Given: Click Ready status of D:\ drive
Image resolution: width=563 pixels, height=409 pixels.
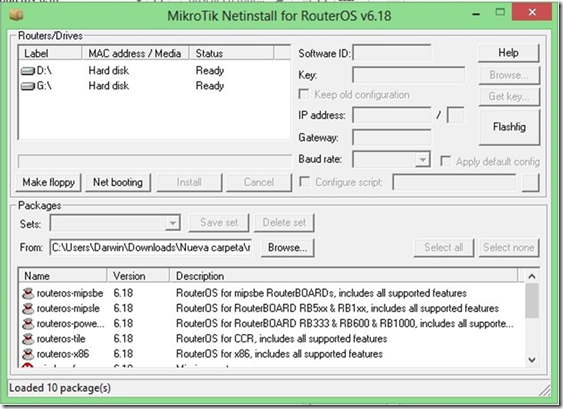Looking at the screenshot, I should tap(210, 71).
